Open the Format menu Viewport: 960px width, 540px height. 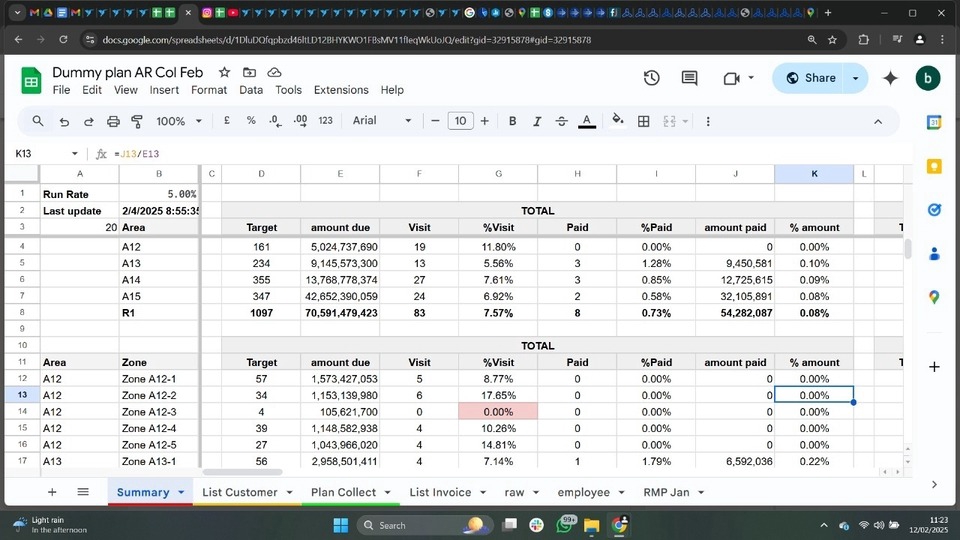209,90
